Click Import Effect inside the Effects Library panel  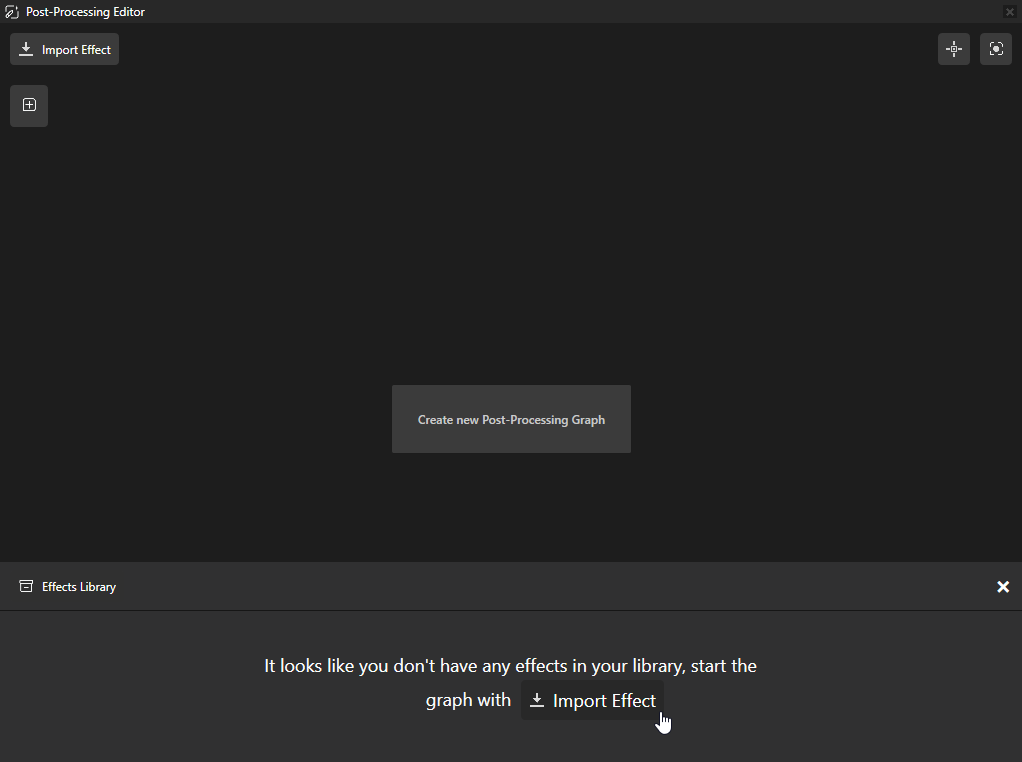pos(591,700)
